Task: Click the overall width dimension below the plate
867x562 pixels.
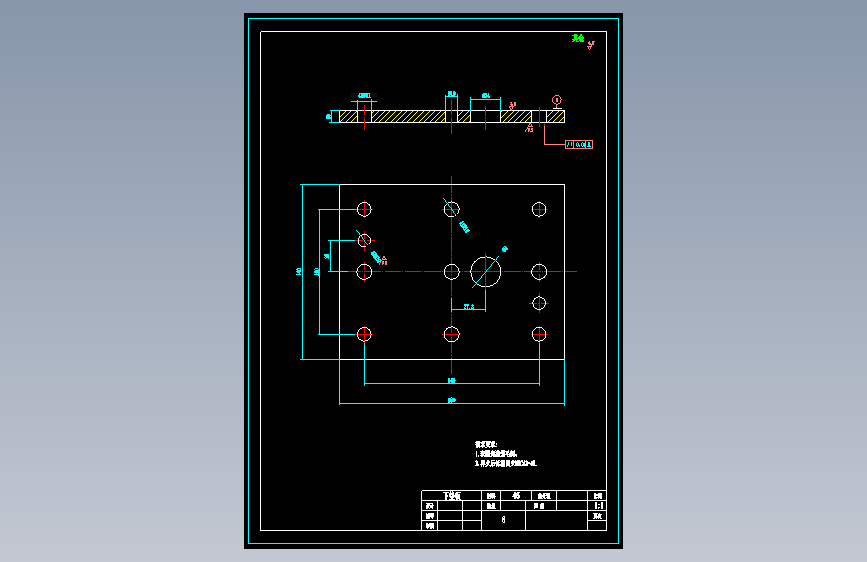Action: 452,400
